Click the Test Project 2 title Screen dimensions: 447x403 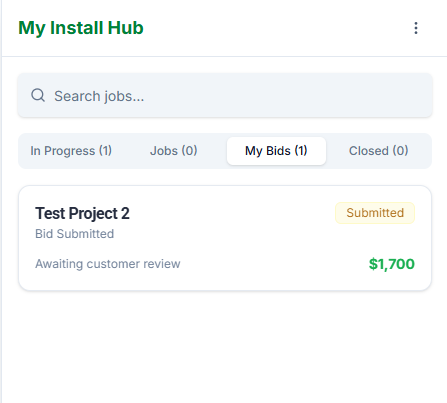point(82,213)
